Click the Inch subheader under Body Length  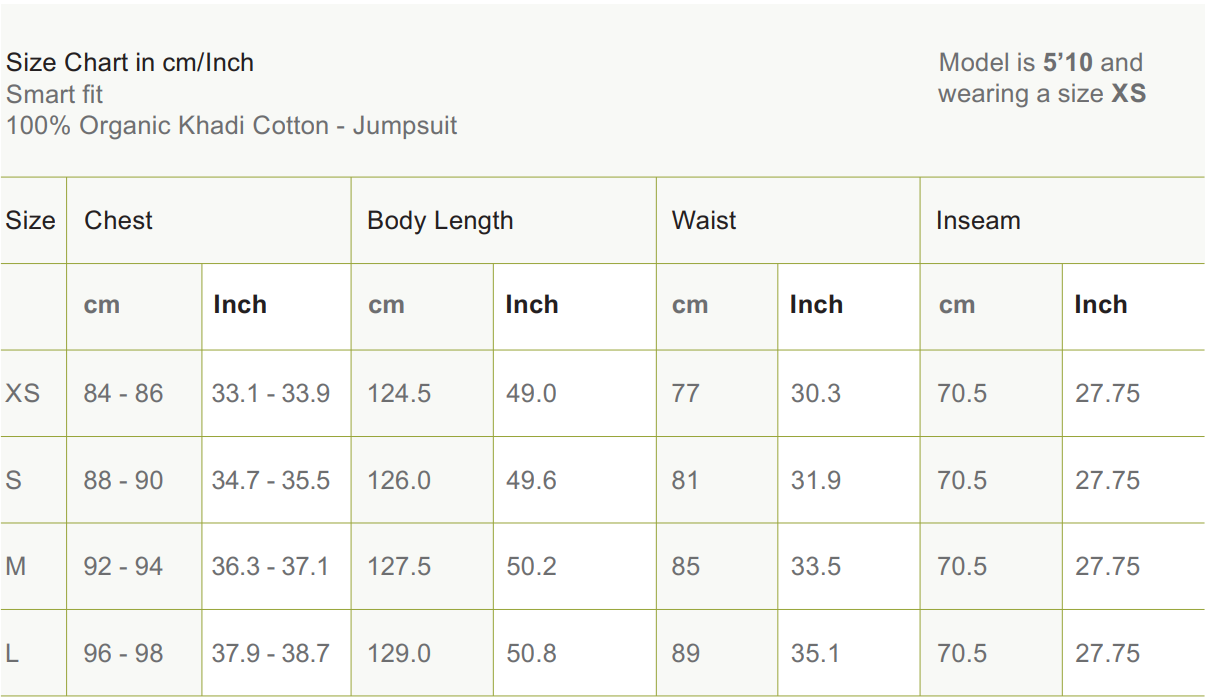[x=531, y=305]
